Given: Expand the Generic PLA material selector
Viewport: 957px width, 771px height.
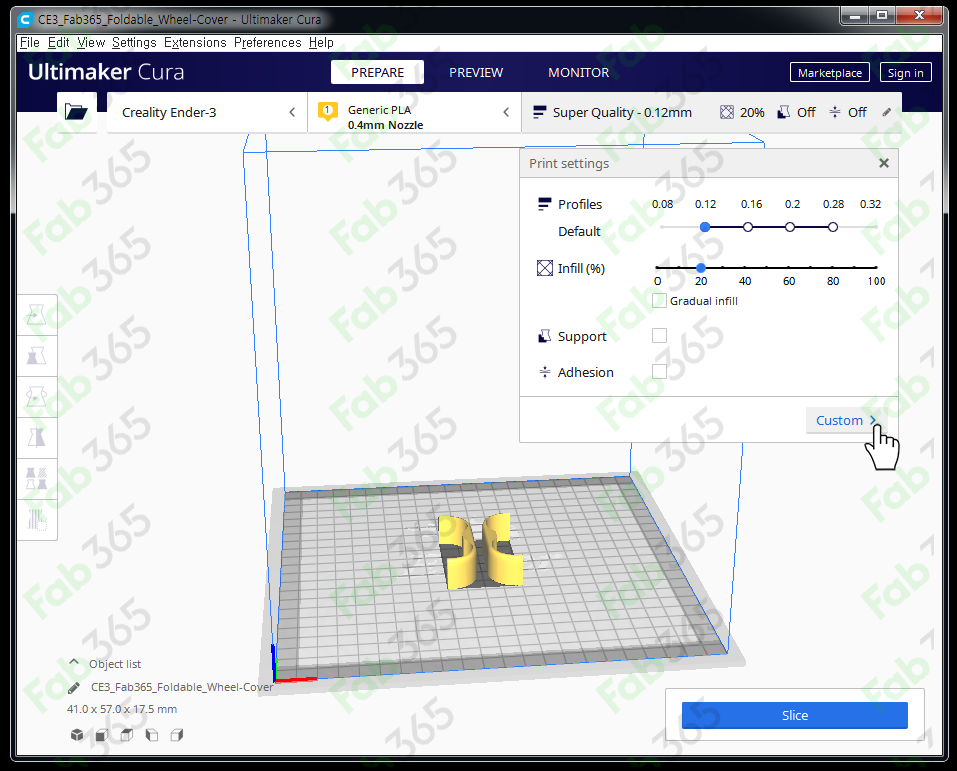Looking at the screenshot, I should click(x=414, y=112).
